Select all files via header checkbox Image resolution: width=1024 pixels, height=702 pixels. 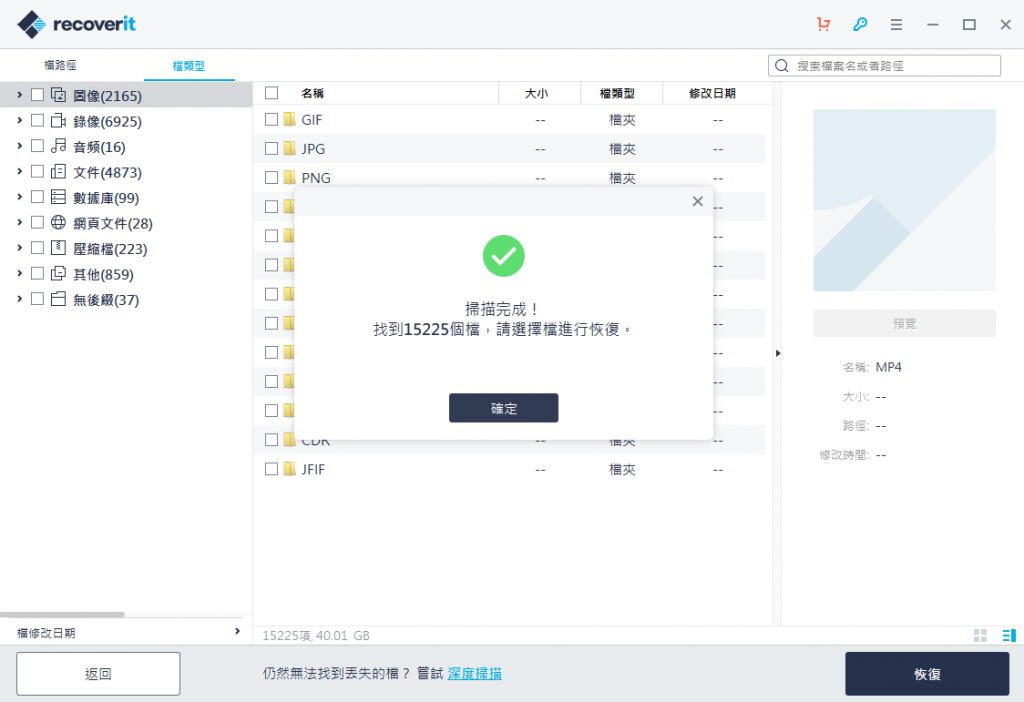coord(270,92)
